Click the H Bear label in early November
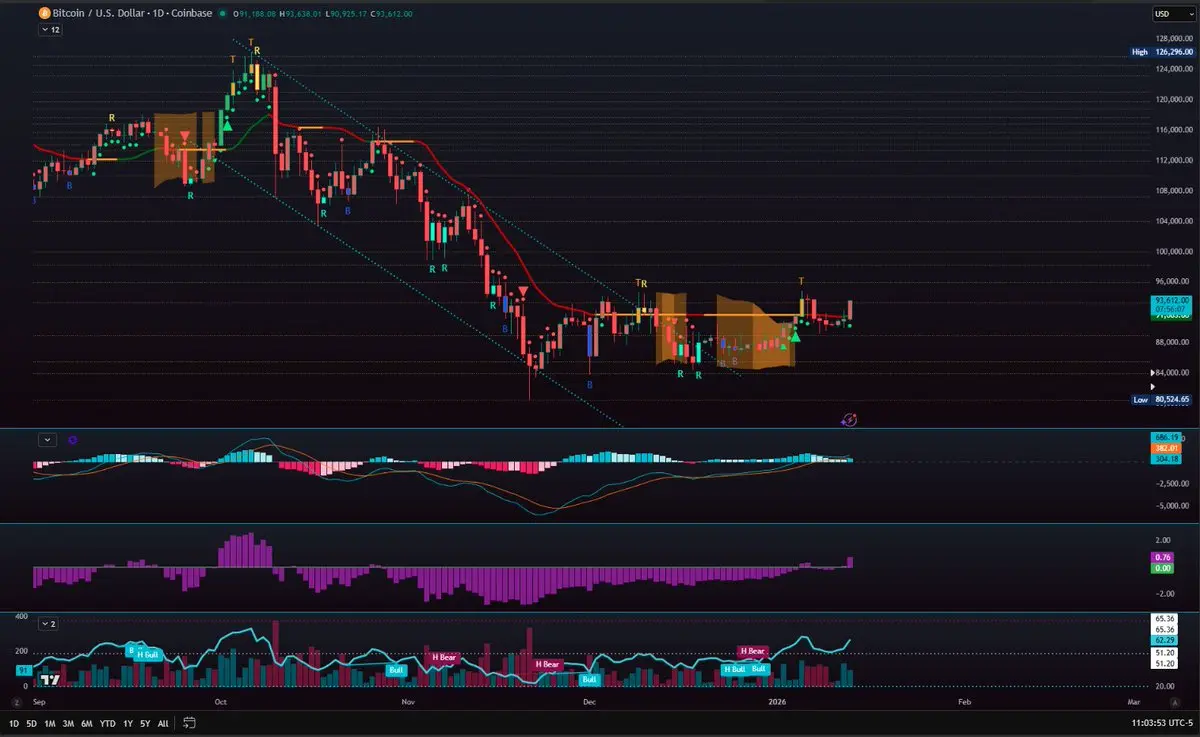 (444, 657)
